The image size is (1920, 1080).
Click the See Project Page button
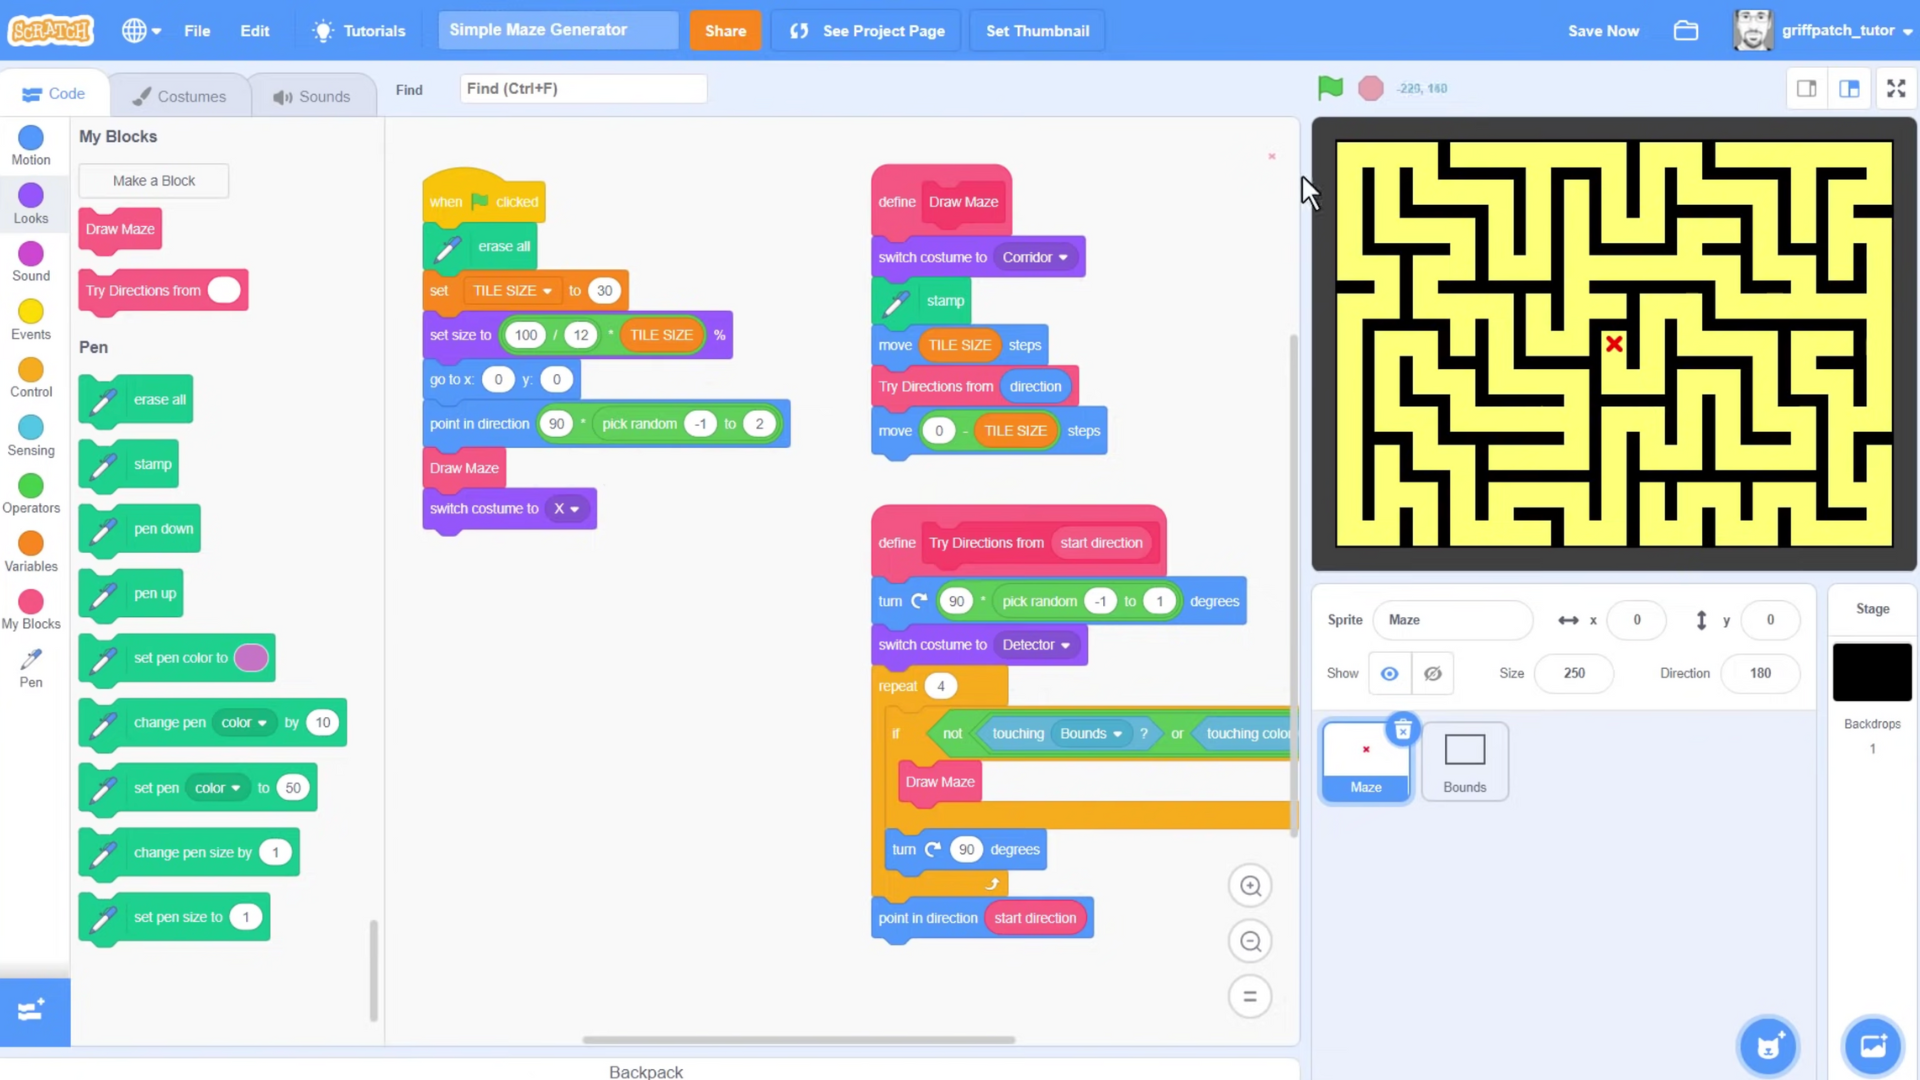869,30
